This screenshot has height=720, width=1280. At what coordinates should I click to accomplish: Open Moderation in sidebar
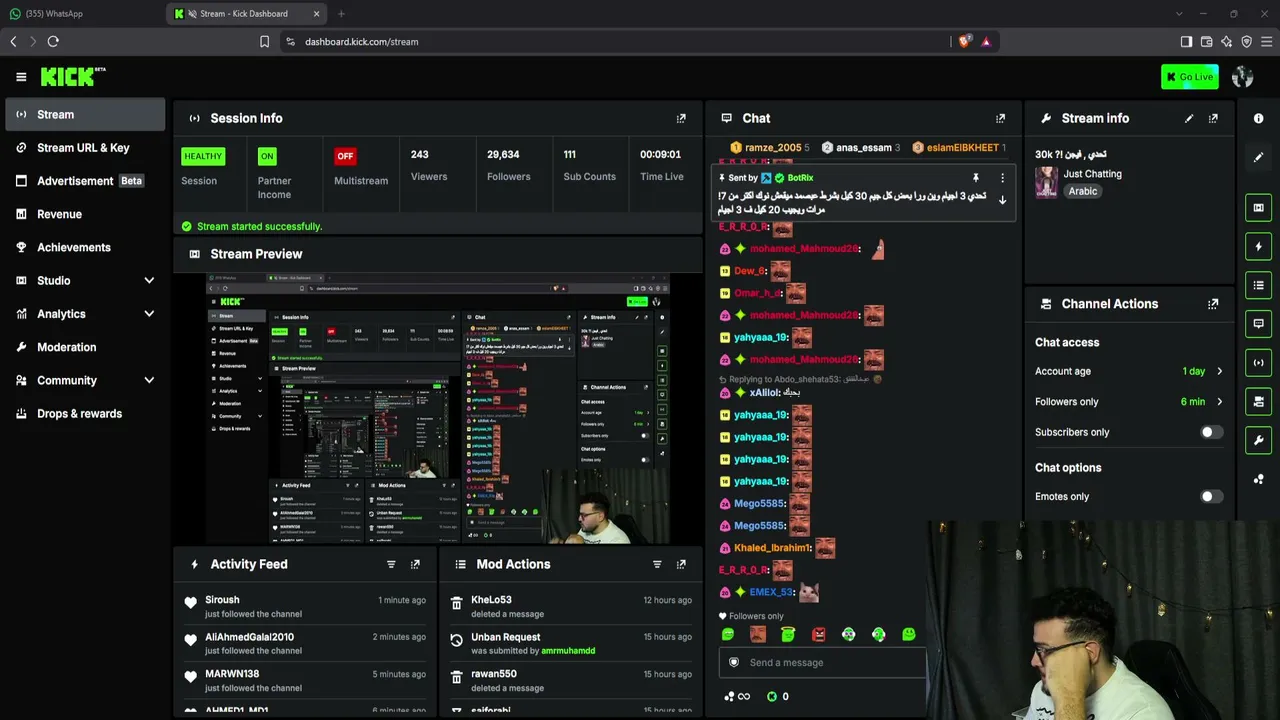(x=85, y=347)
